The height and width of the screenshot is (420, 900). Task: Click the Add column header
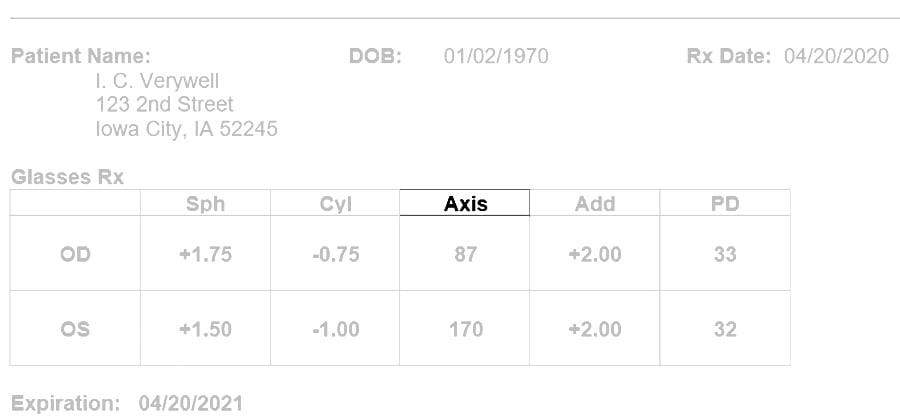pos(595,204)
